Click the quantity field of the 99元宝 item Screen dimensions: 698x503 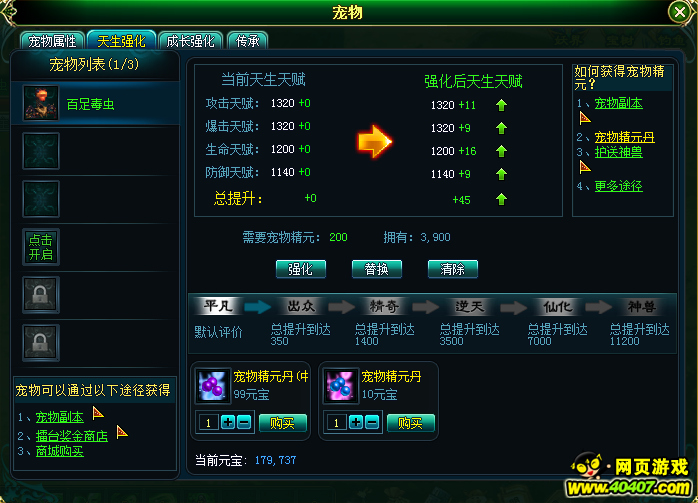(208, 422)
